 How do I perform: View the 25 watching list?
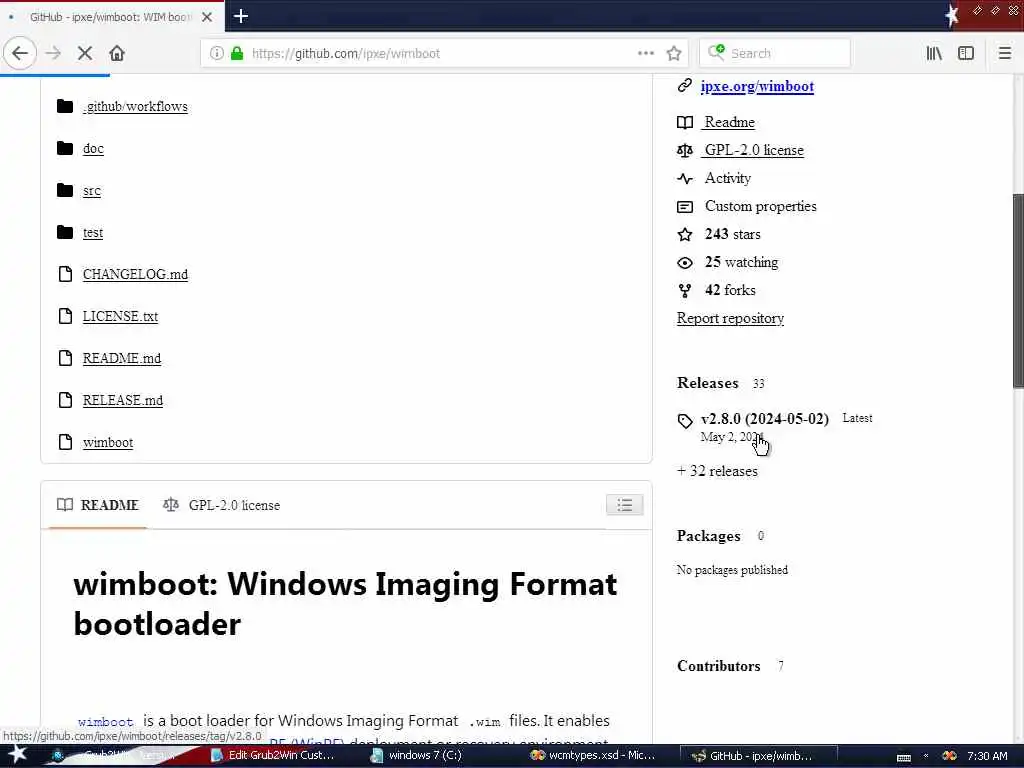pos(741,263)
